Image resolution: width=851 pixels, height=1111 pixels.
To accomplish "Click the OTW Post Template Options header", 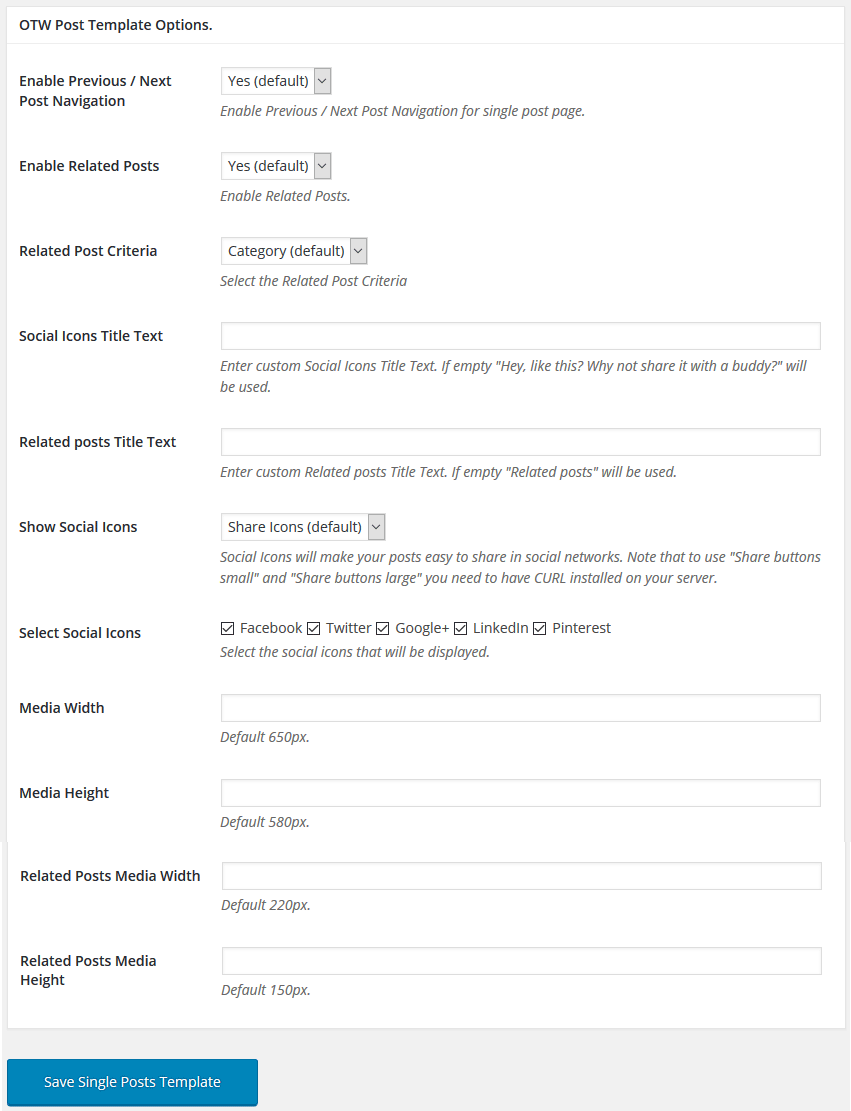I will [116, 25].
